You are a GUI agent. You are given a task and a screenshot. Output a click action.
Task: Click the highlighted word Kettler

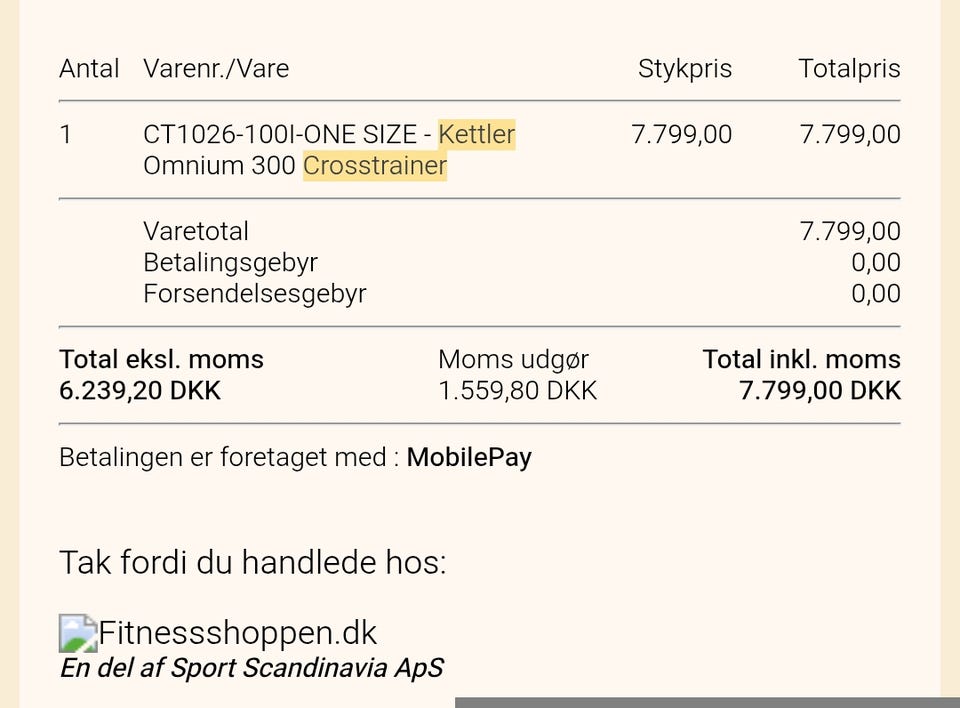[x=477, y=134]
